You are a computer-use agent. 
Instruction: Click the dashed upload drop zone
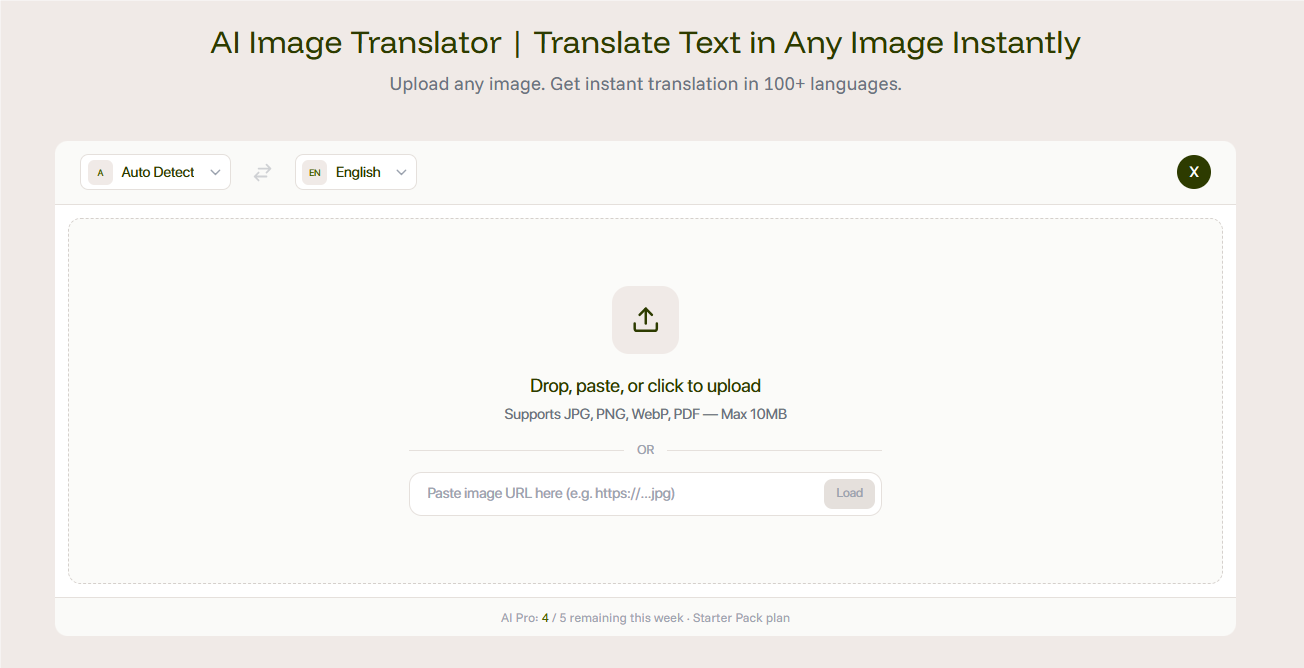[250, 400]
